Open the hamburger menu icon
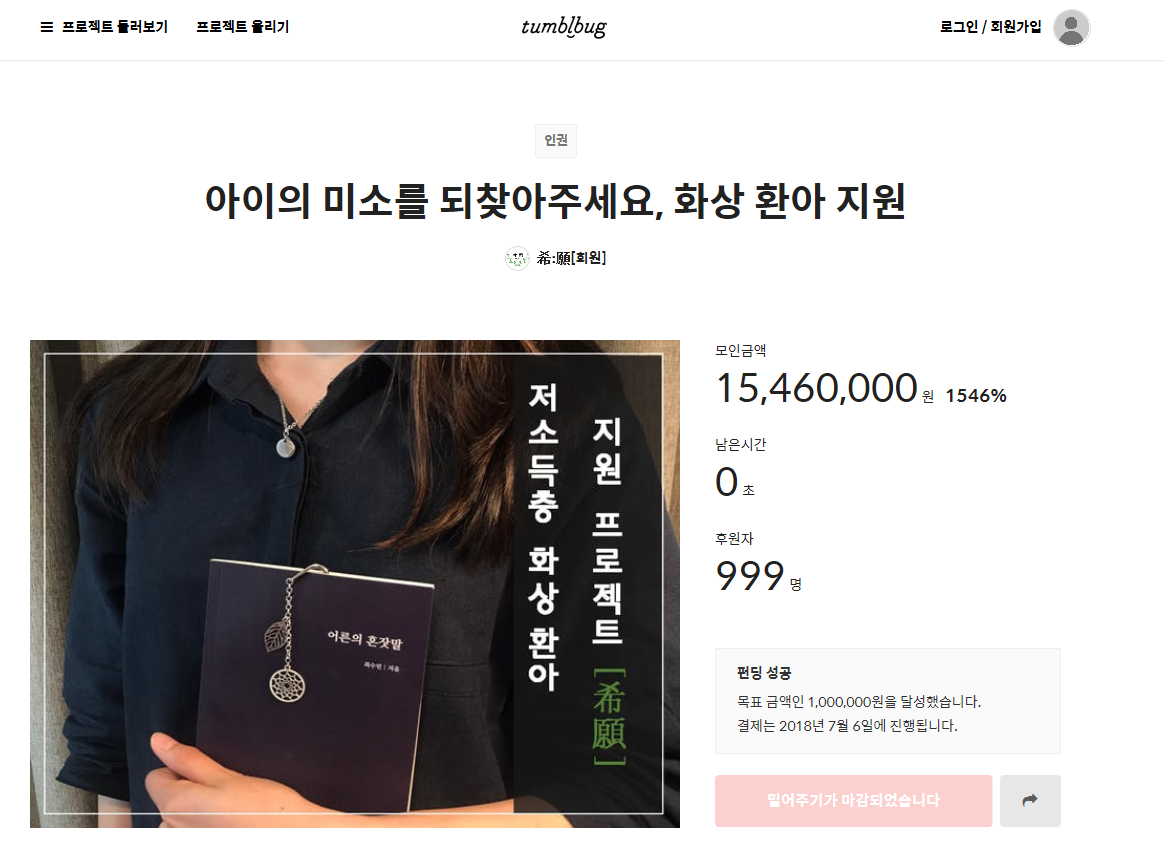 (x=46, y=27)
